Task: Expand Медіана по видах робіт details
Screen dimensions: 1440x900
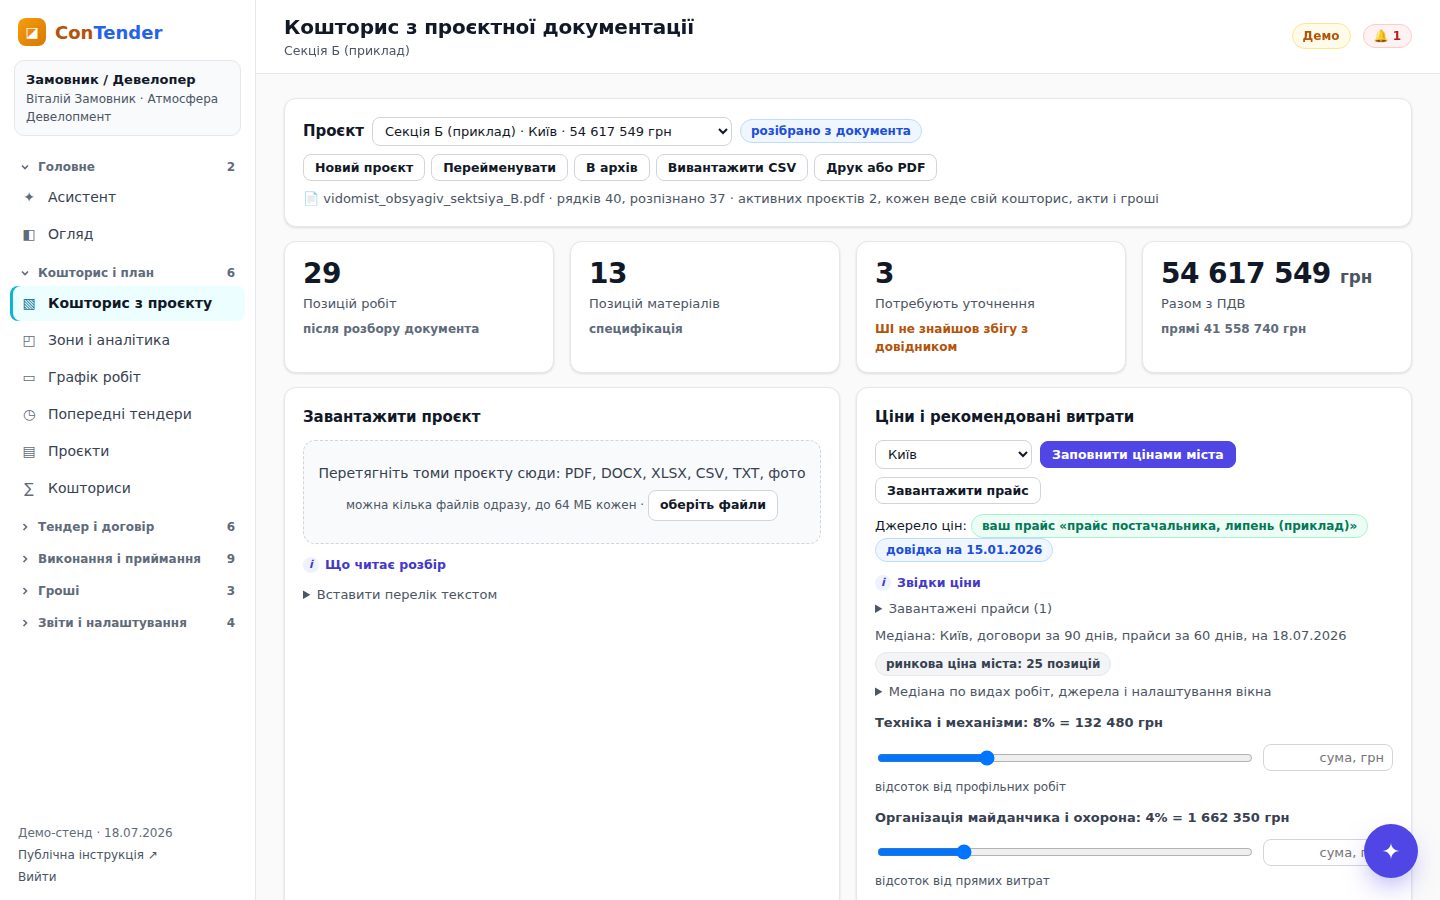Action: point(1073,691)
